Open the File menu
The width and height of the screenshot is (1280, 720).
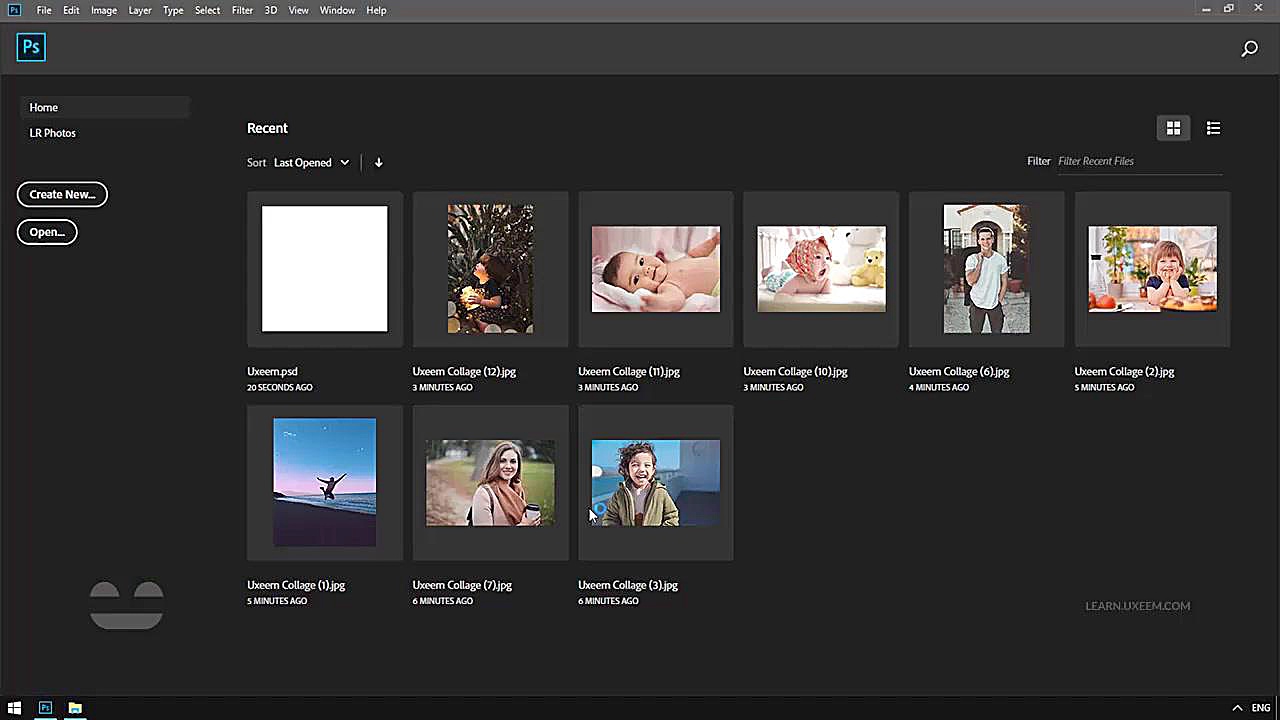tap(44, 10)
